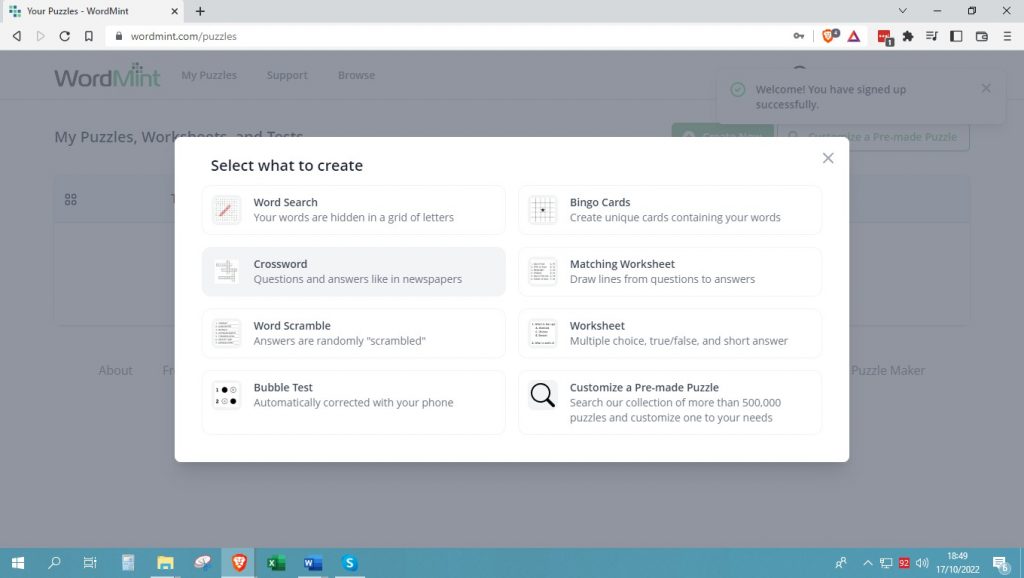1024x578 pixels.
Task: Click the WordMint logo
Action: tap(107, 76)
